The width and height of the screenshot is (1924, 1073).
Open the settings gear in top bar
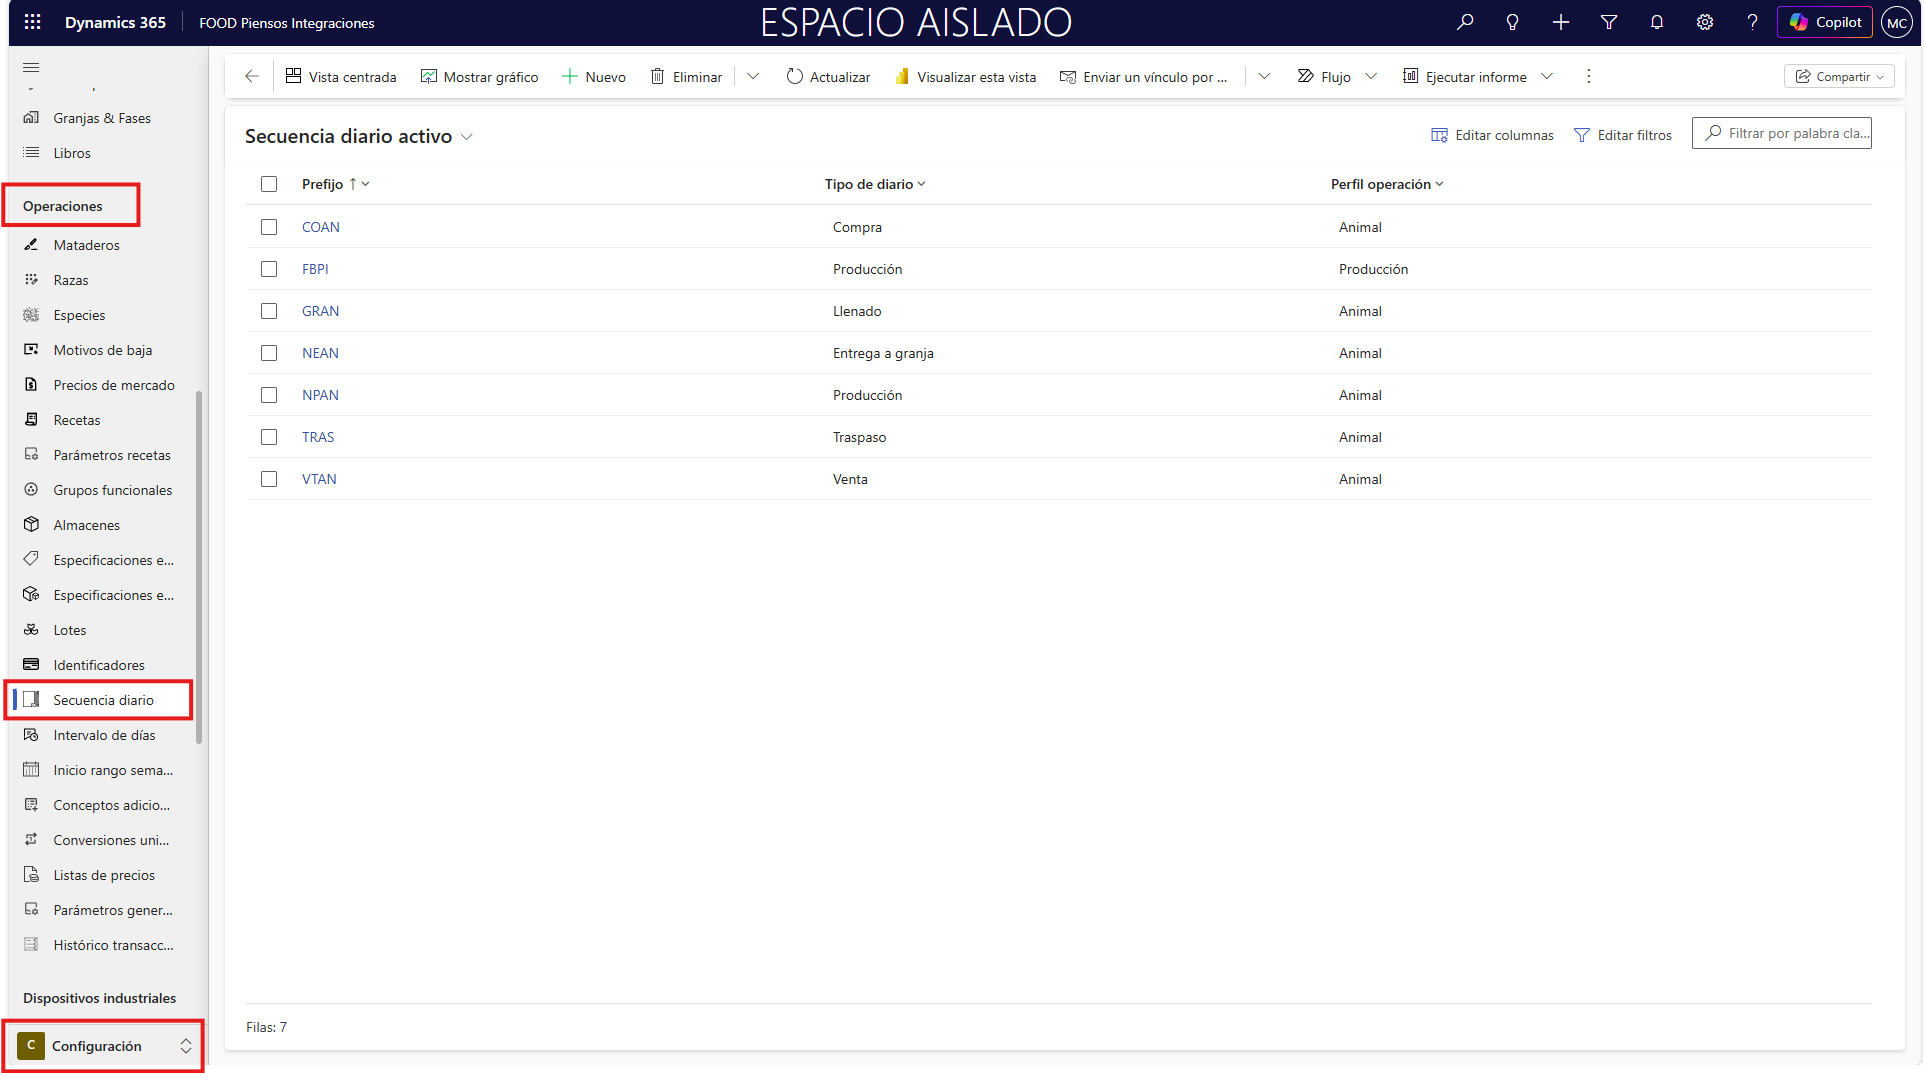pyautogui.click(x=1705, y=22)
